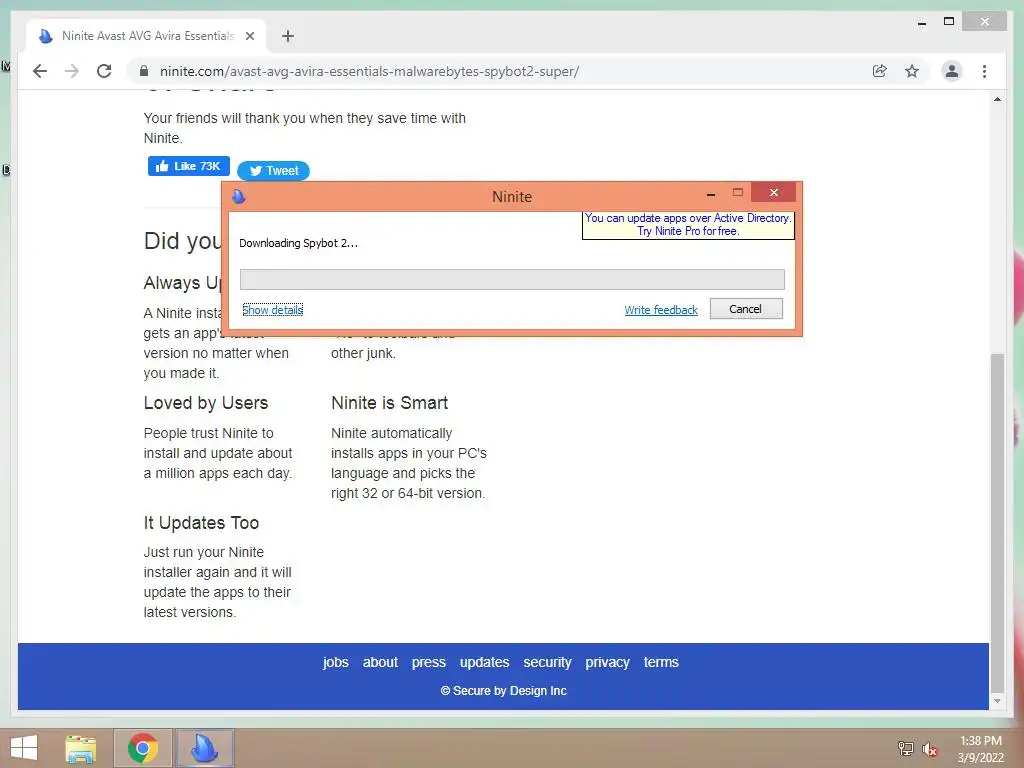Open the clock showing 1:38 PM

(x=980, y=748)
